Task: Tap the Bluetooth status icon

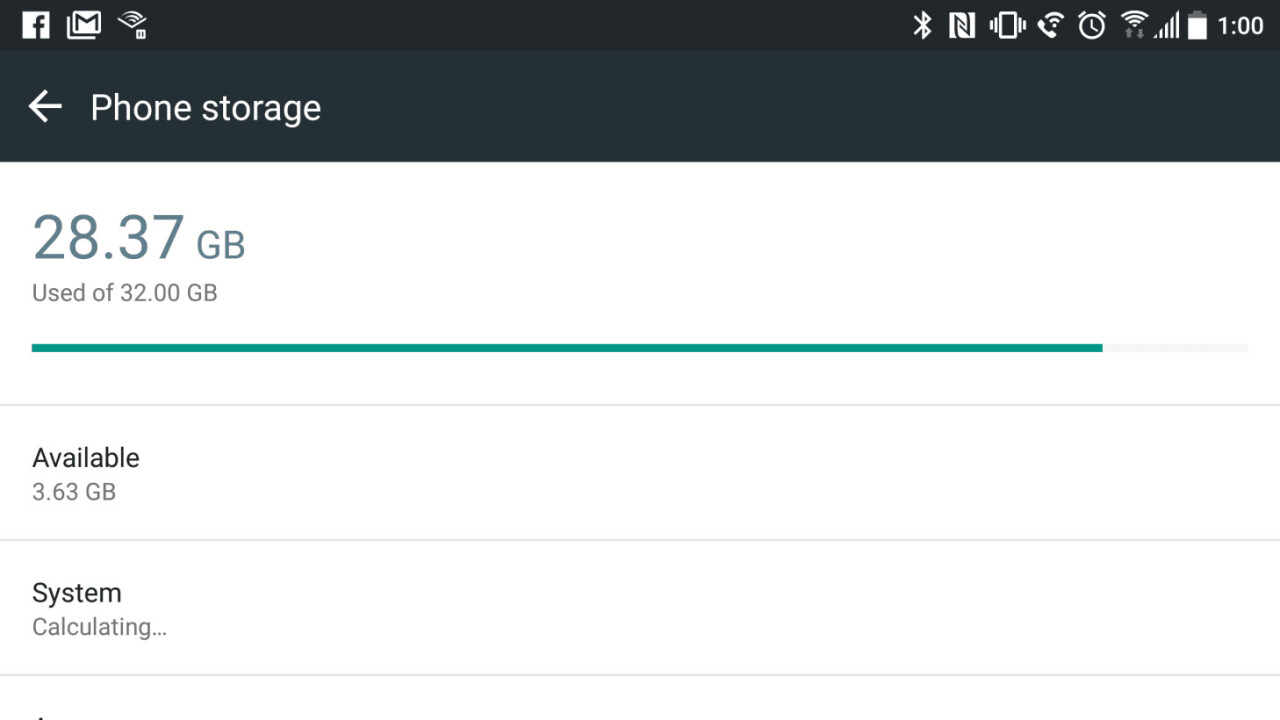Action: click(922, 25)
